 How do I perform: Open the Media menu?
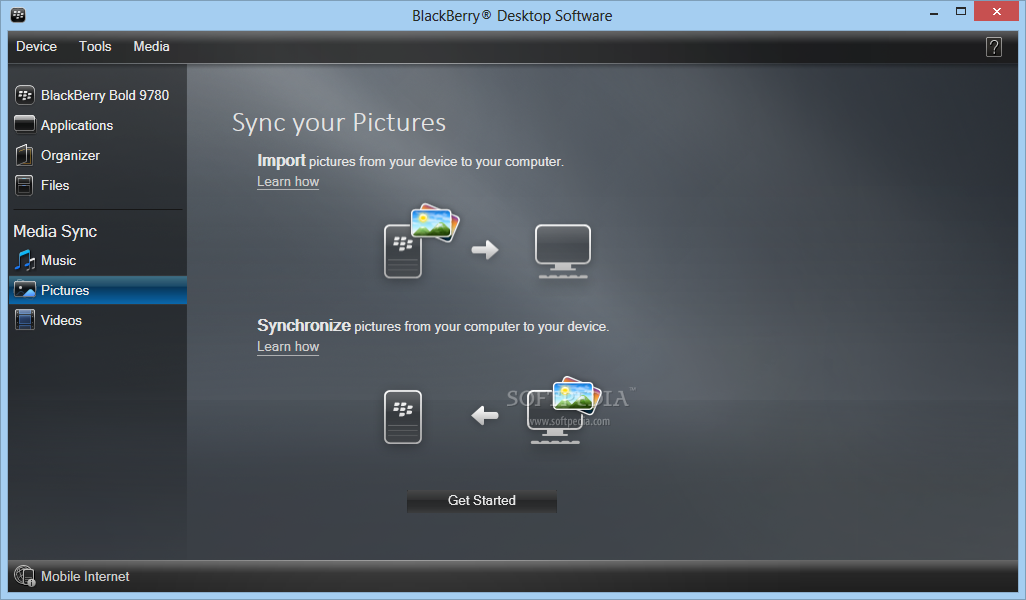point(151,46)
